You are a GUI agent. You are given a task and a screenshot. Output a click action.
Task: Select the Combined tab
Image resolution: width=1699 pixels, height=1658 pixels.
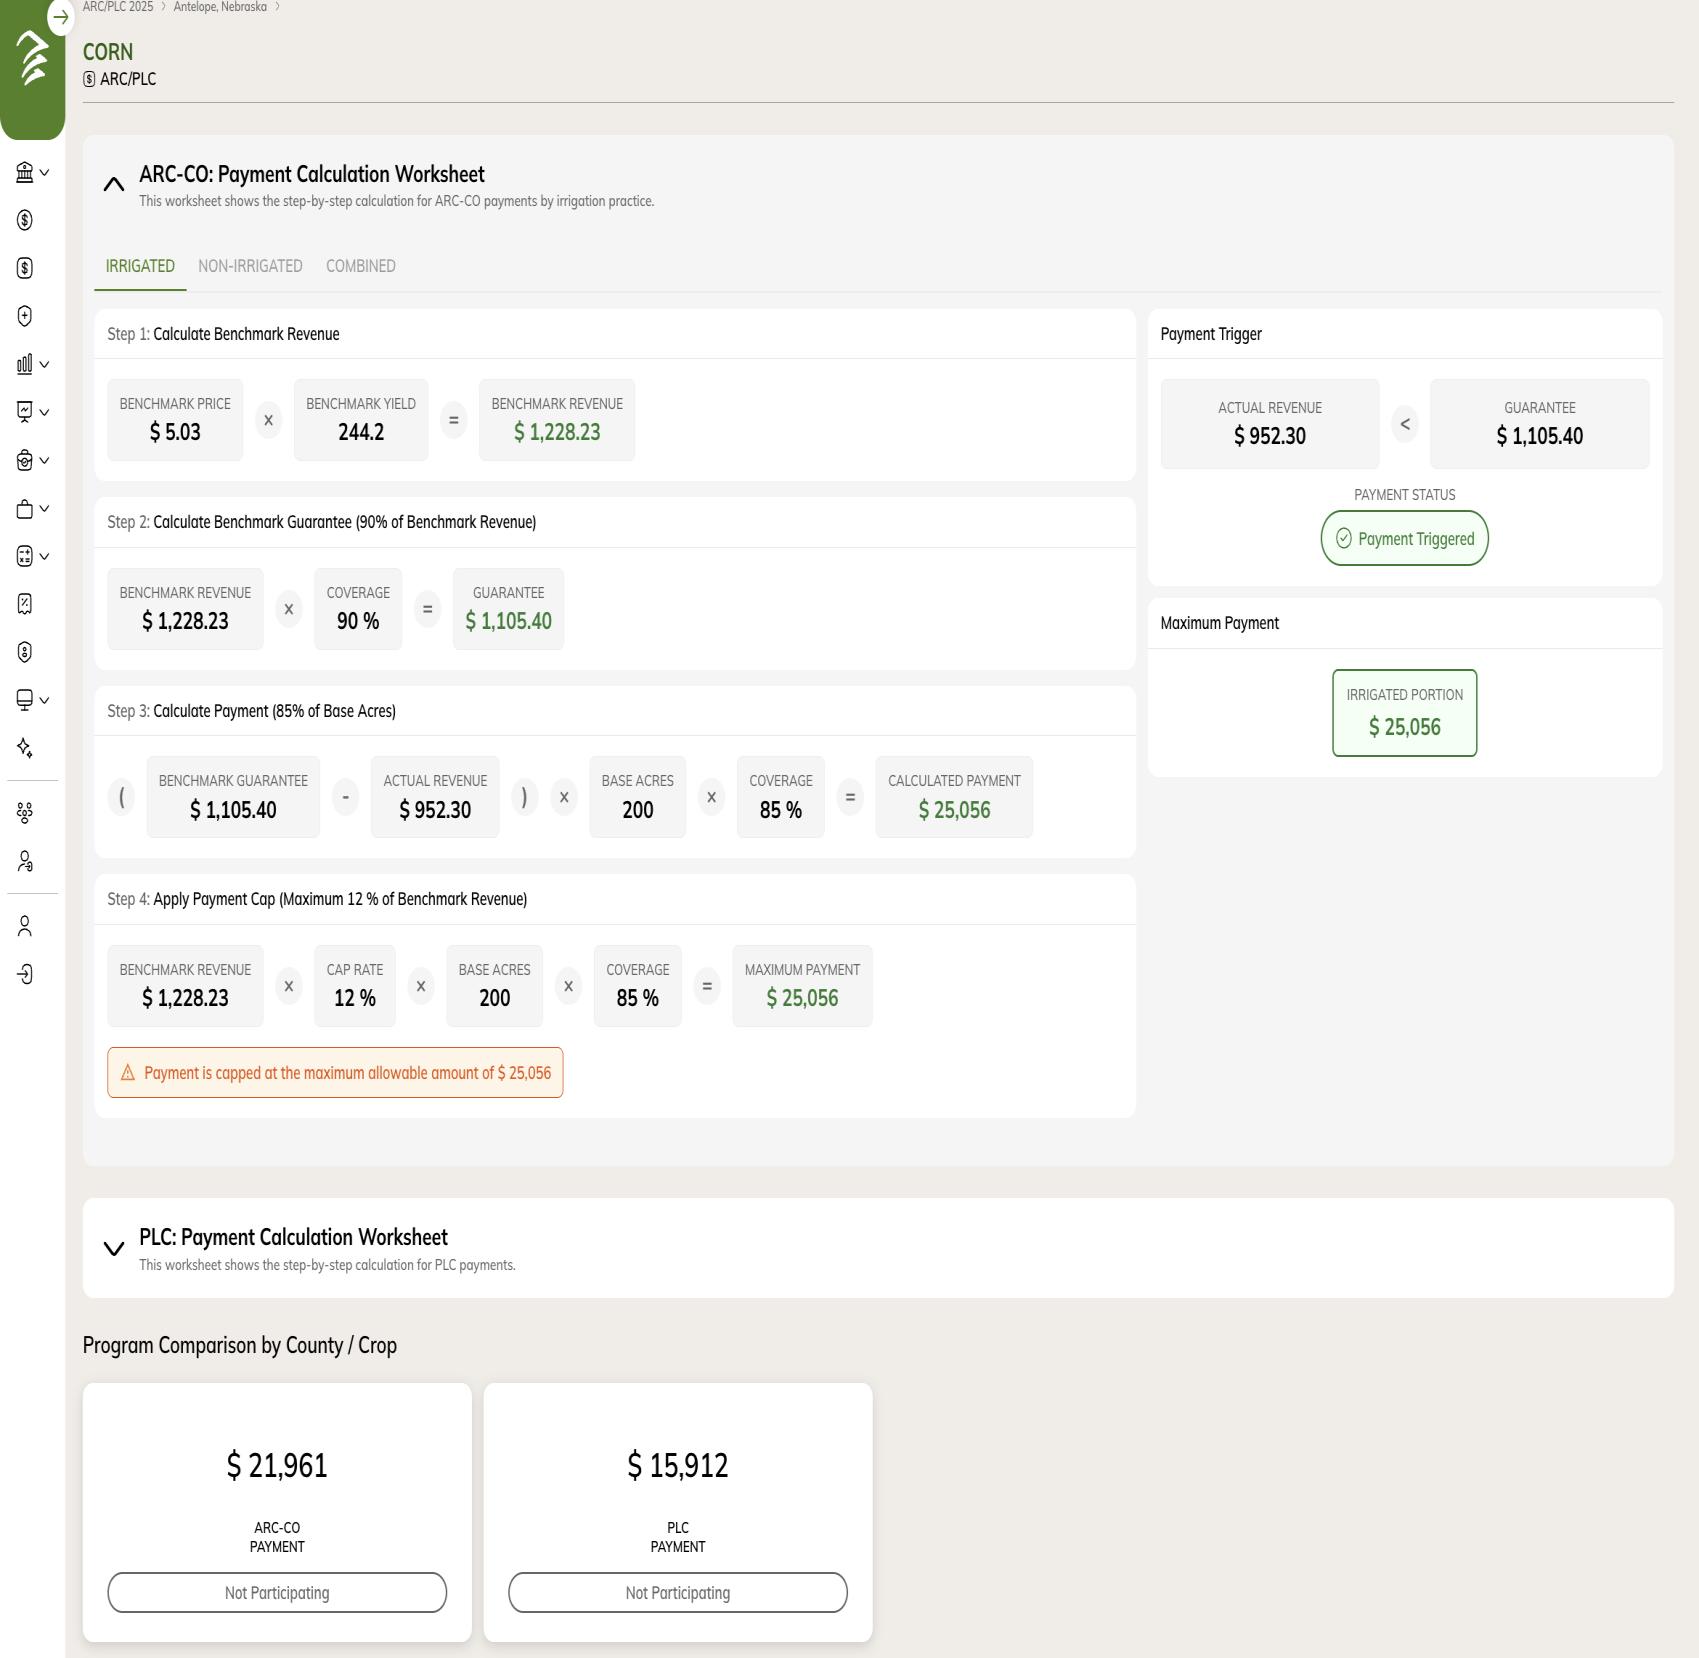(360, 266)
